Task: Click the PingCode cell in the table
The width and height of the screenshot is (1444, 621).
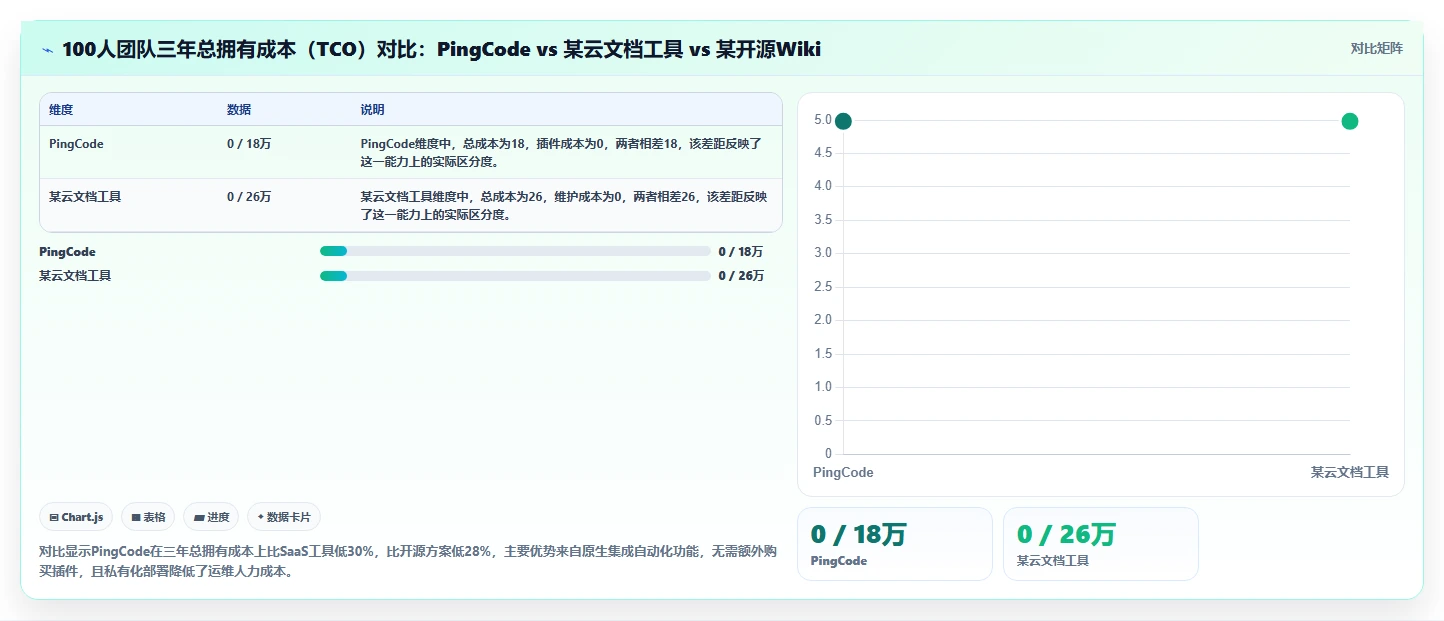Action: [x=76, y=144]
